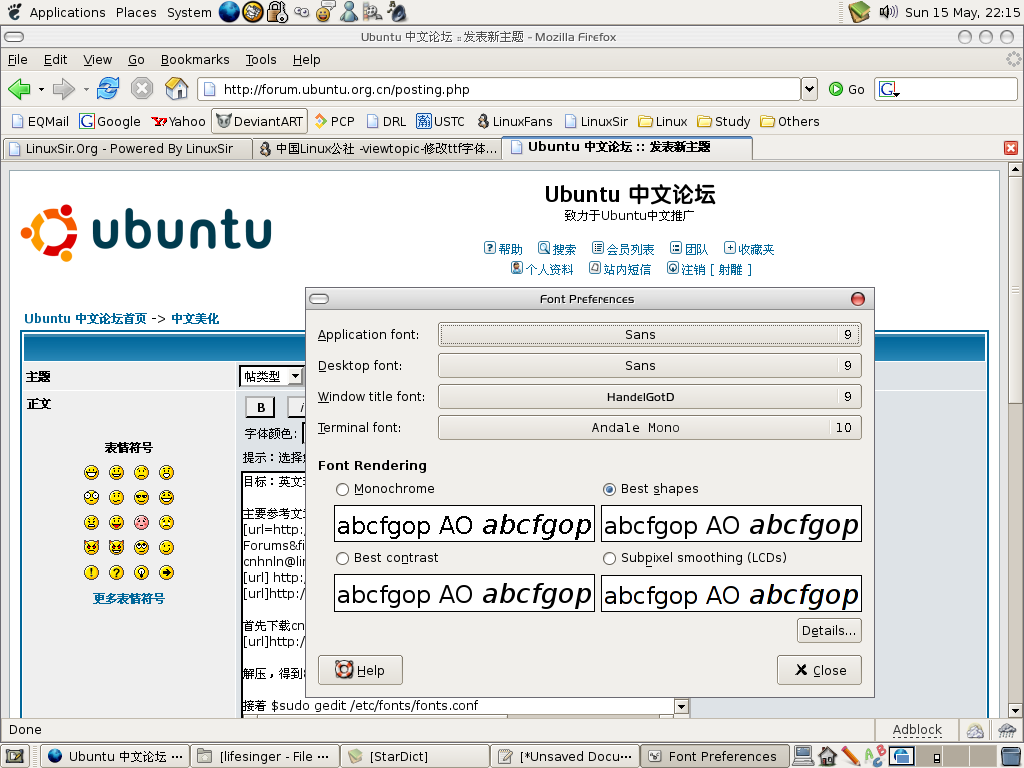The width and height of the screenshot is (1024, 768).
Task: Open the colorful ABC launcher in bottom panel
Action: [x=875, y=756]
